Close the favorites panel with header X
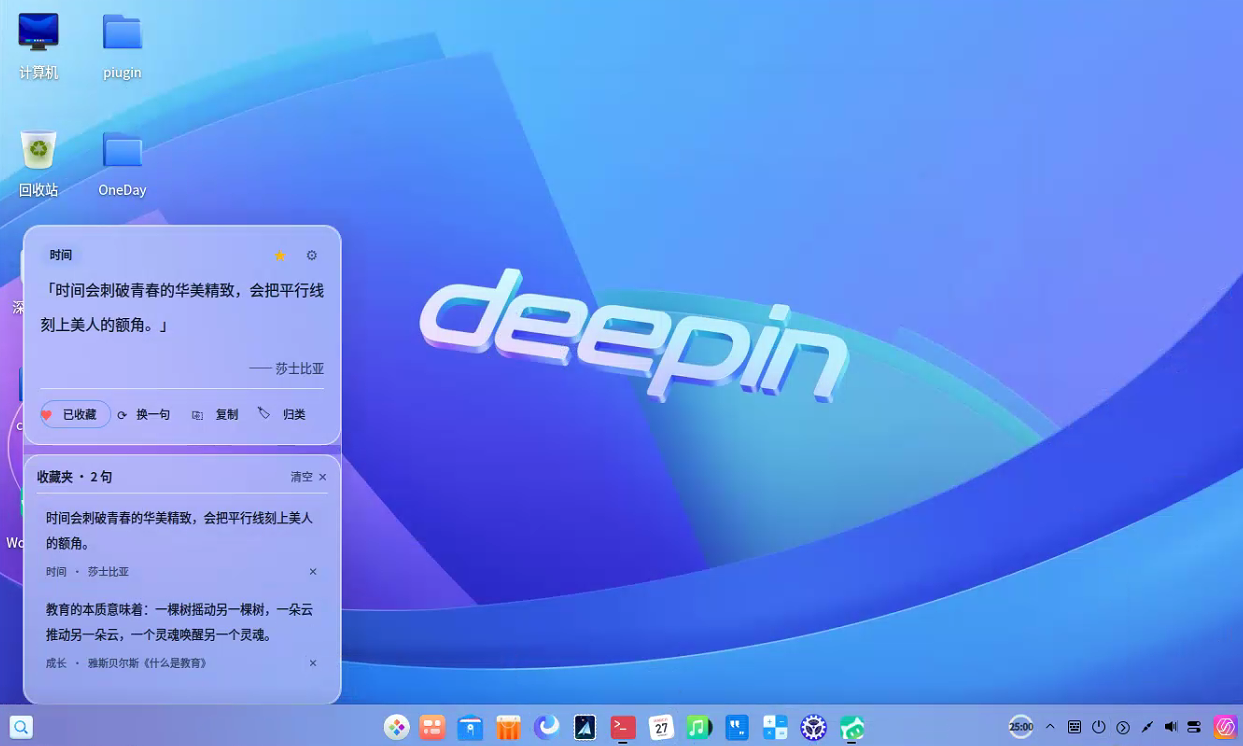 coord(323,477)
